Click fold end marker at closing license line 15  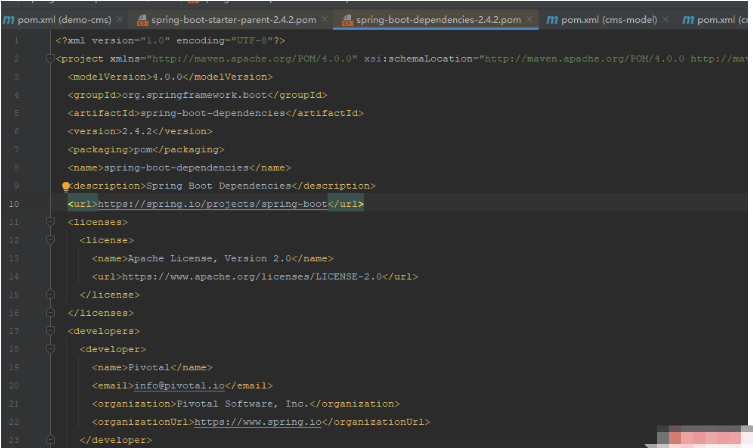(x=50, y=294)
